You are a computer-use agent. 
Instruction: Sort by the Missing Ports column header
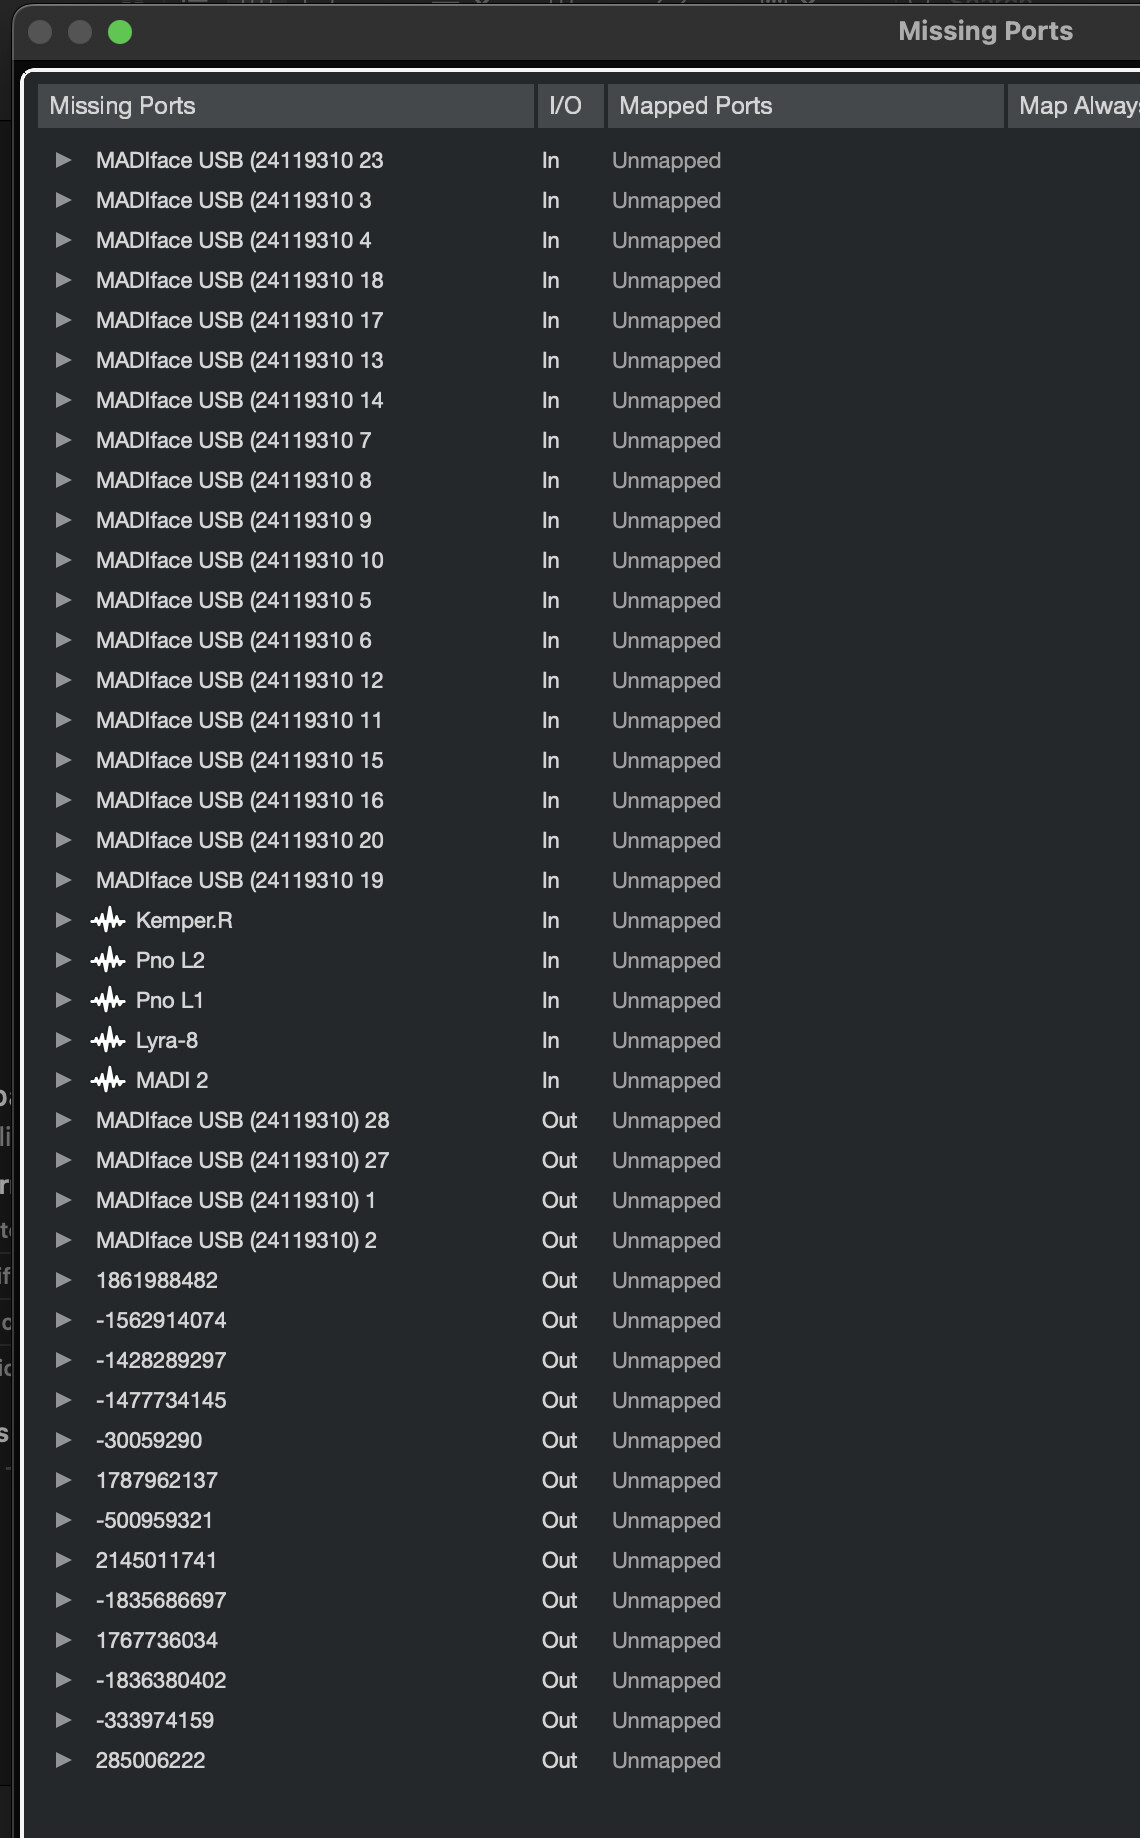coord(285,106)
